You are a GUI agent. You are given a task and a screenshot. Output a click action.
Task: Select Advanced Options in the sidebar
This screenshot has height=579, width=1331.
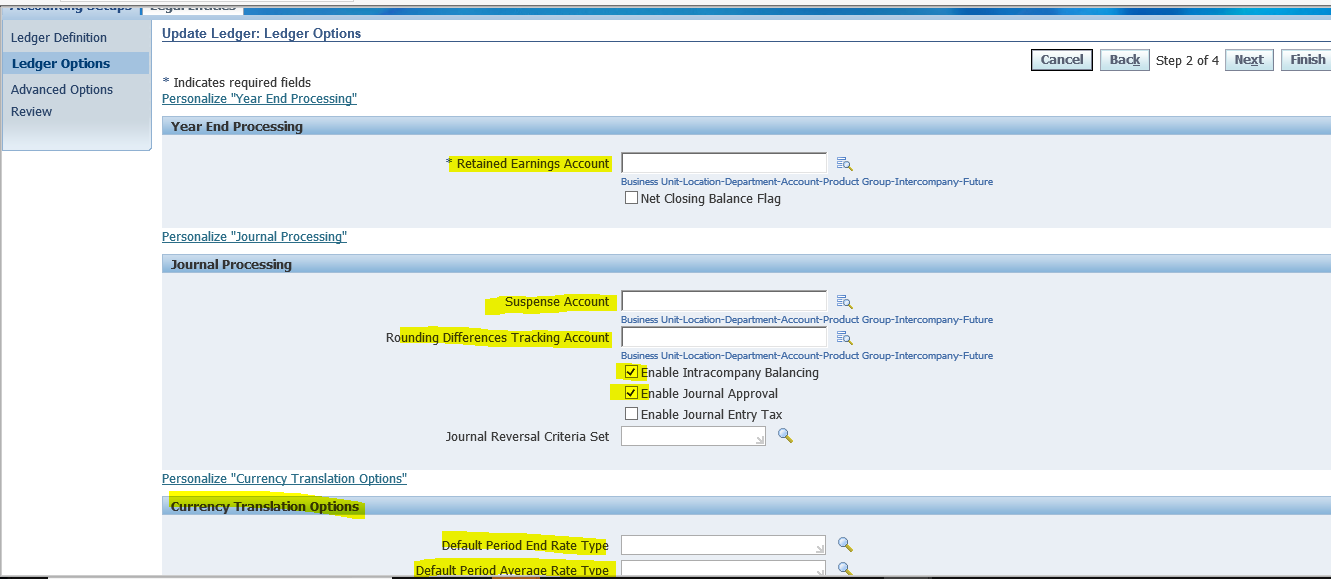[60, 89]
